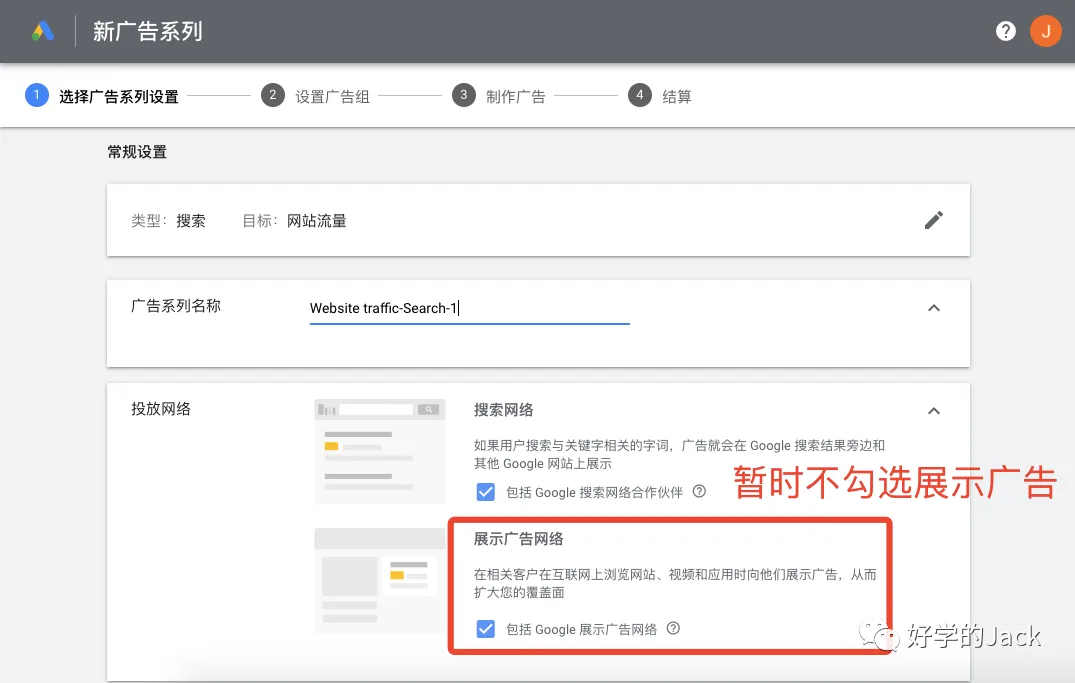The image size is (1075, 683).
Task: Click the 展示广告网络 heading
Action: pos(518,539)
